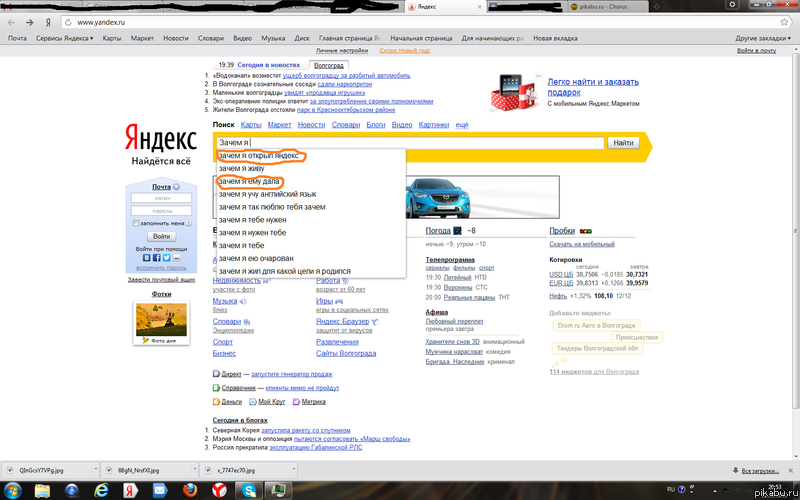
Task: Expand Другие закладки folder
Action: [x=764, y=38]
